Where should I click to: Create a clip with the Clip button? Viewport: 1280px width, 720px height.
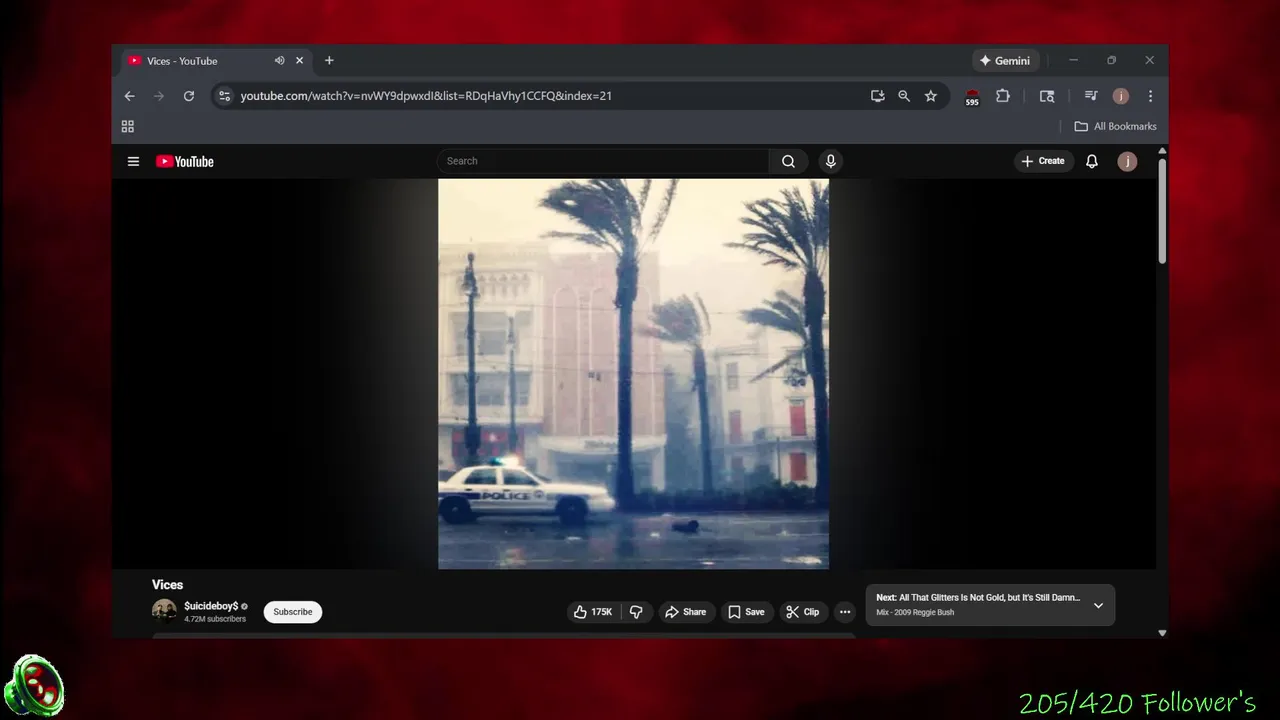tap(803, 612)
